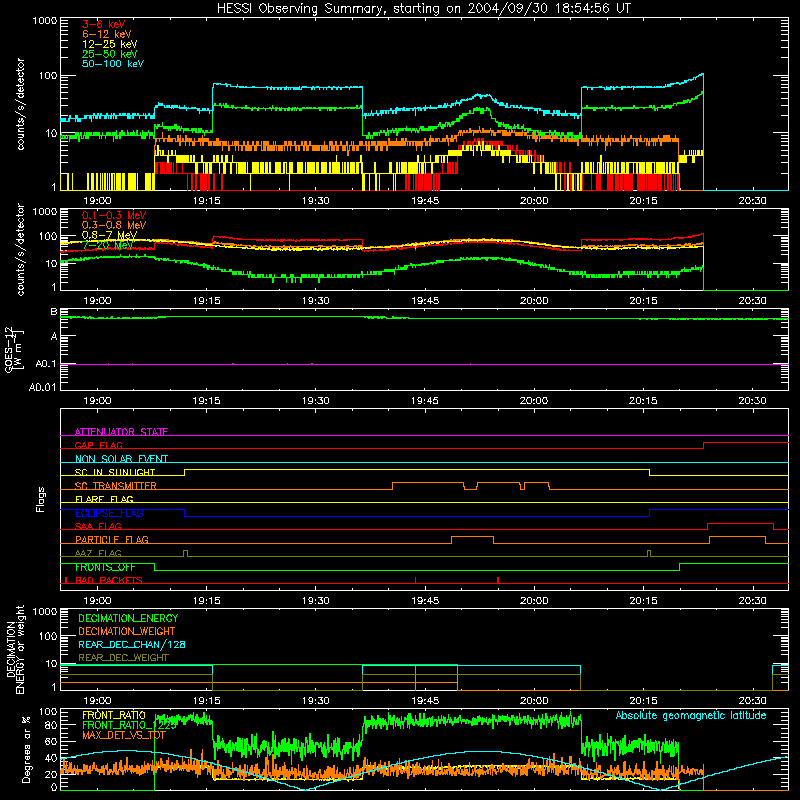This screenshot has height=800, width=800.
Task: Click the HESSI Observing Summary title text
Action: (423, 9)
